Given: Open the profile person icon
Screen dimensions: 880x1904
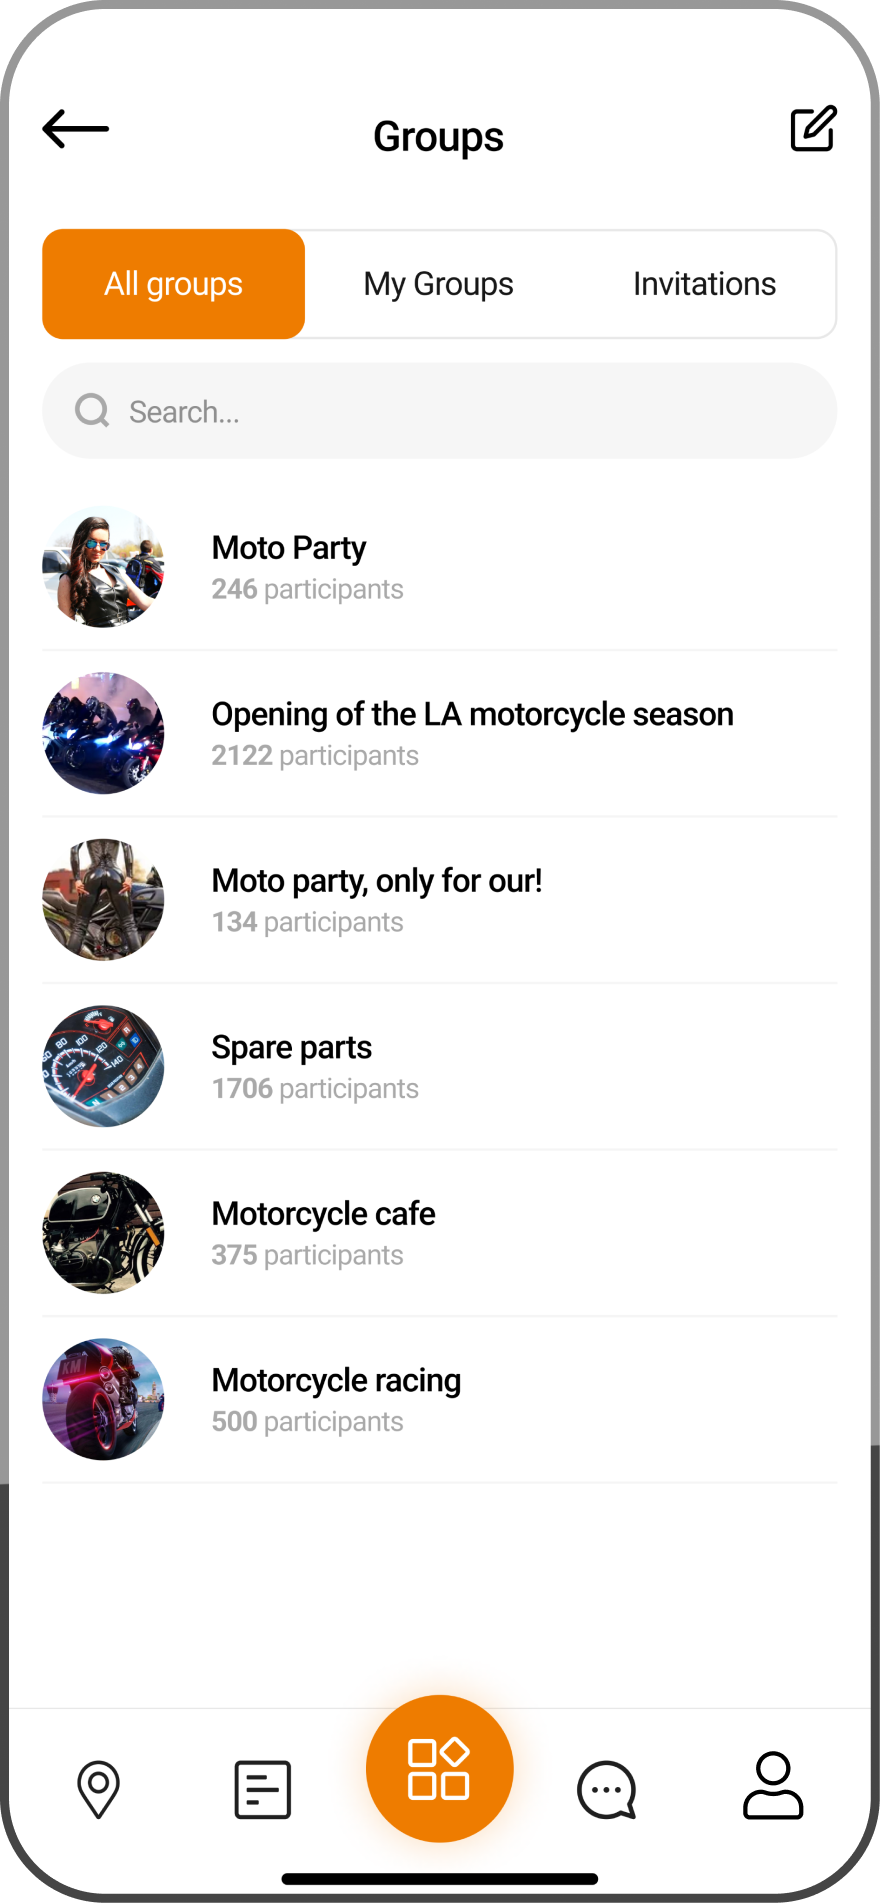Looking at the screenshot, I should 773,1785.
